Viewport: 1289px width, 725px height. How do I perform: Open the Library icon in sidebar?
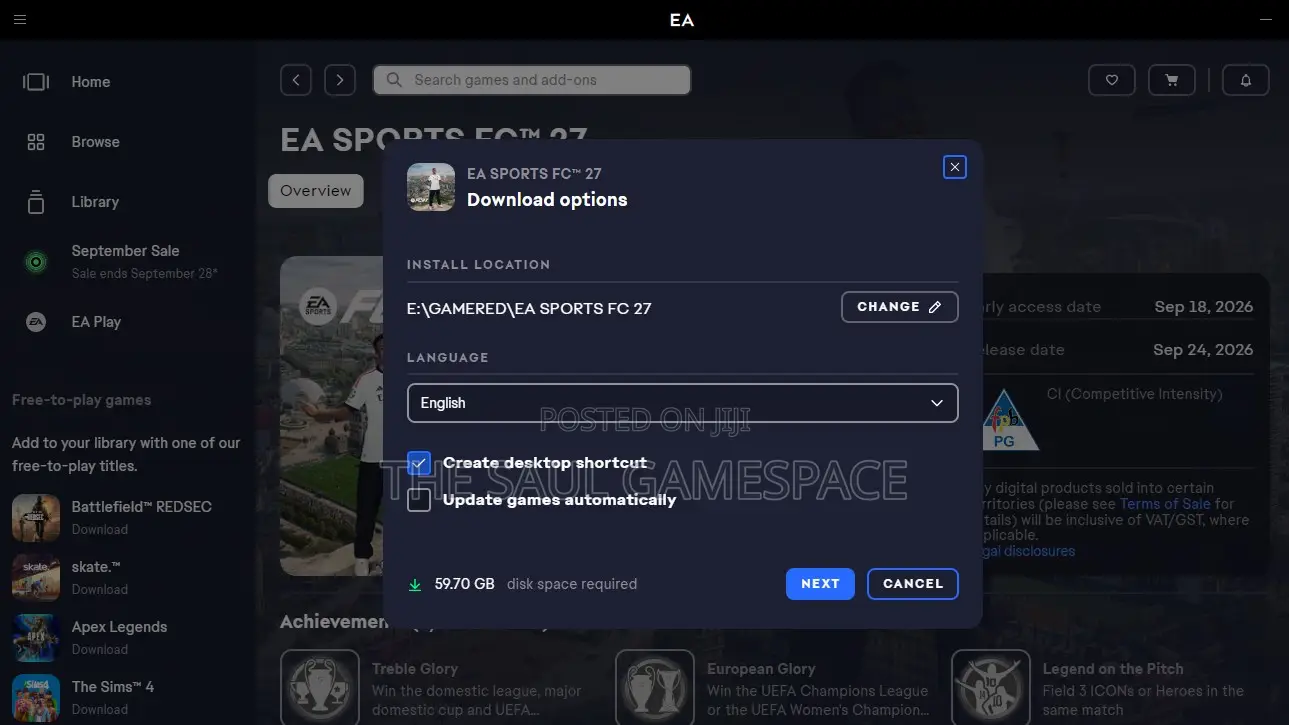coord(36,202)
